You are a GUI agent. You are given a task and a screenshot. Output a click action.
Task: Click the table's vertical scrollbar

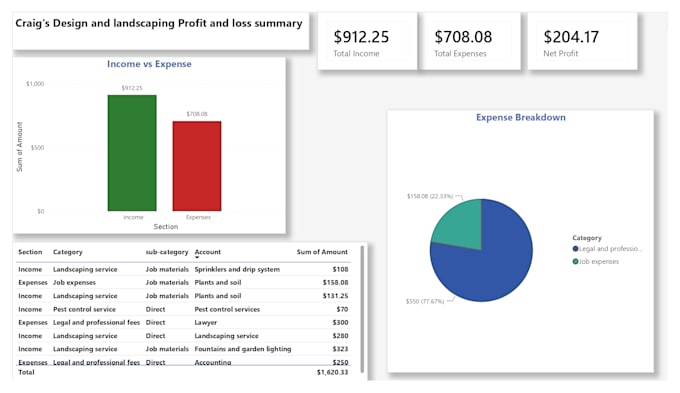(x=363, y=309)
